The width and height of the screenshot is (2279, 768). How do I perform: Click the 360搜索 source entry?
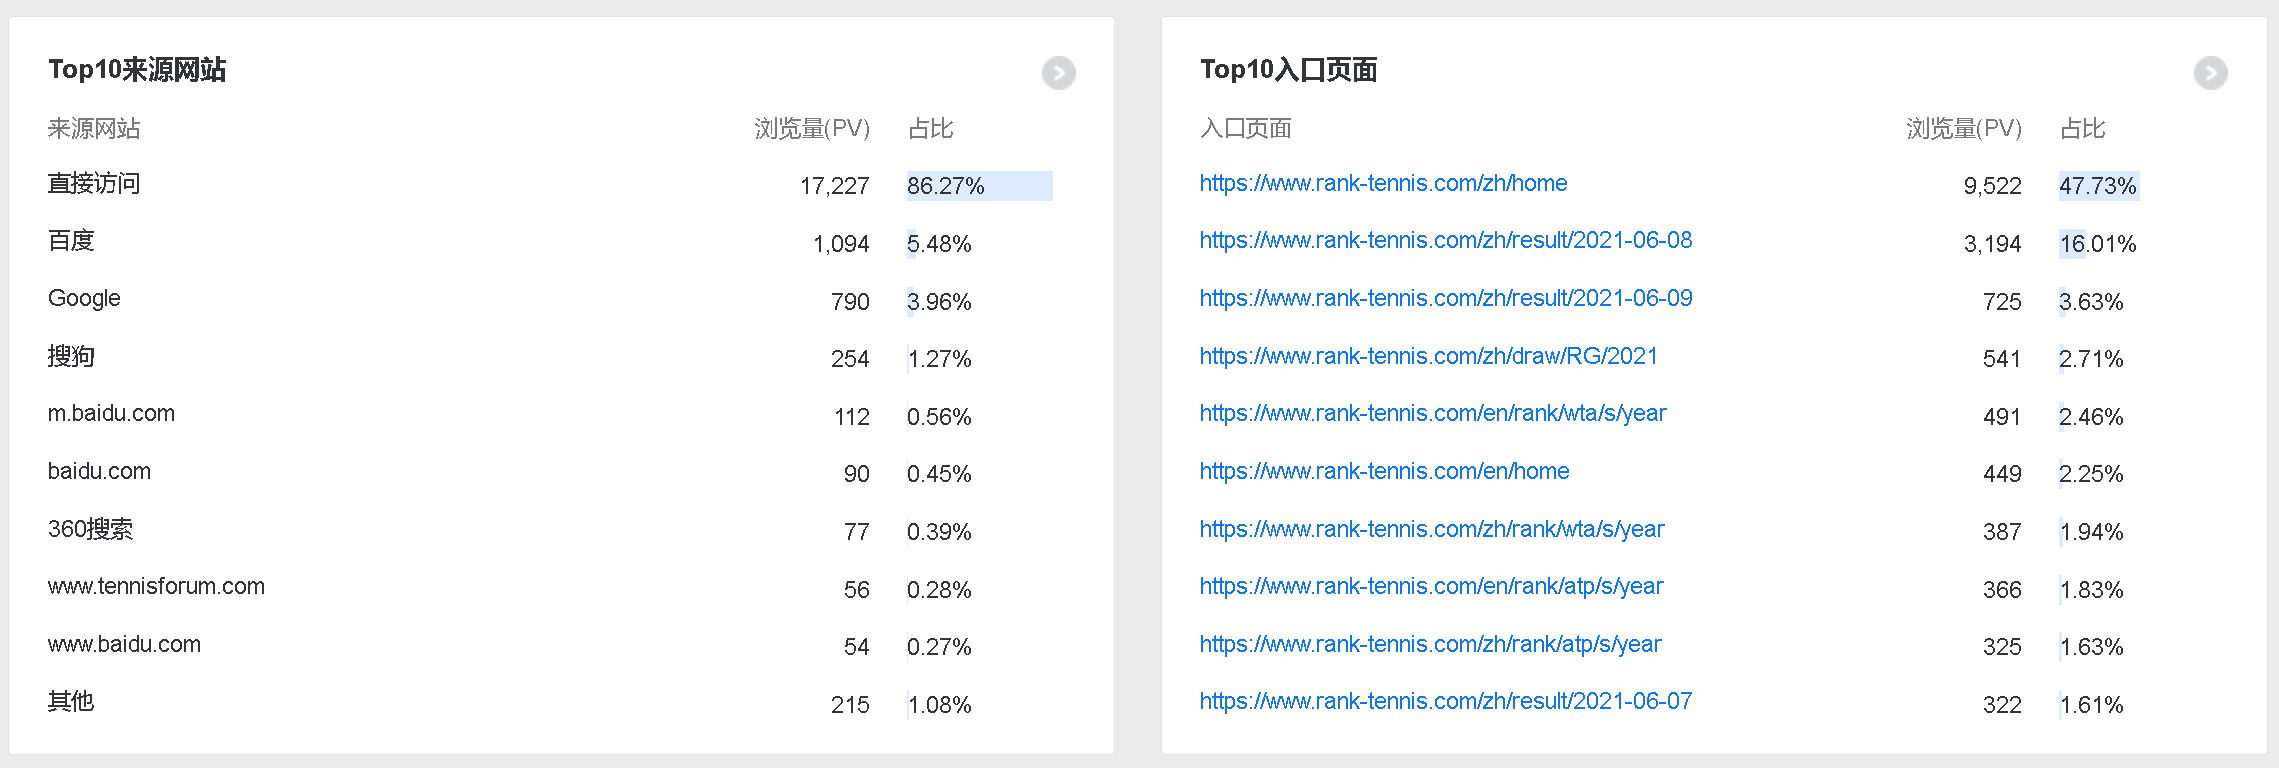click(x=90, y=530)
